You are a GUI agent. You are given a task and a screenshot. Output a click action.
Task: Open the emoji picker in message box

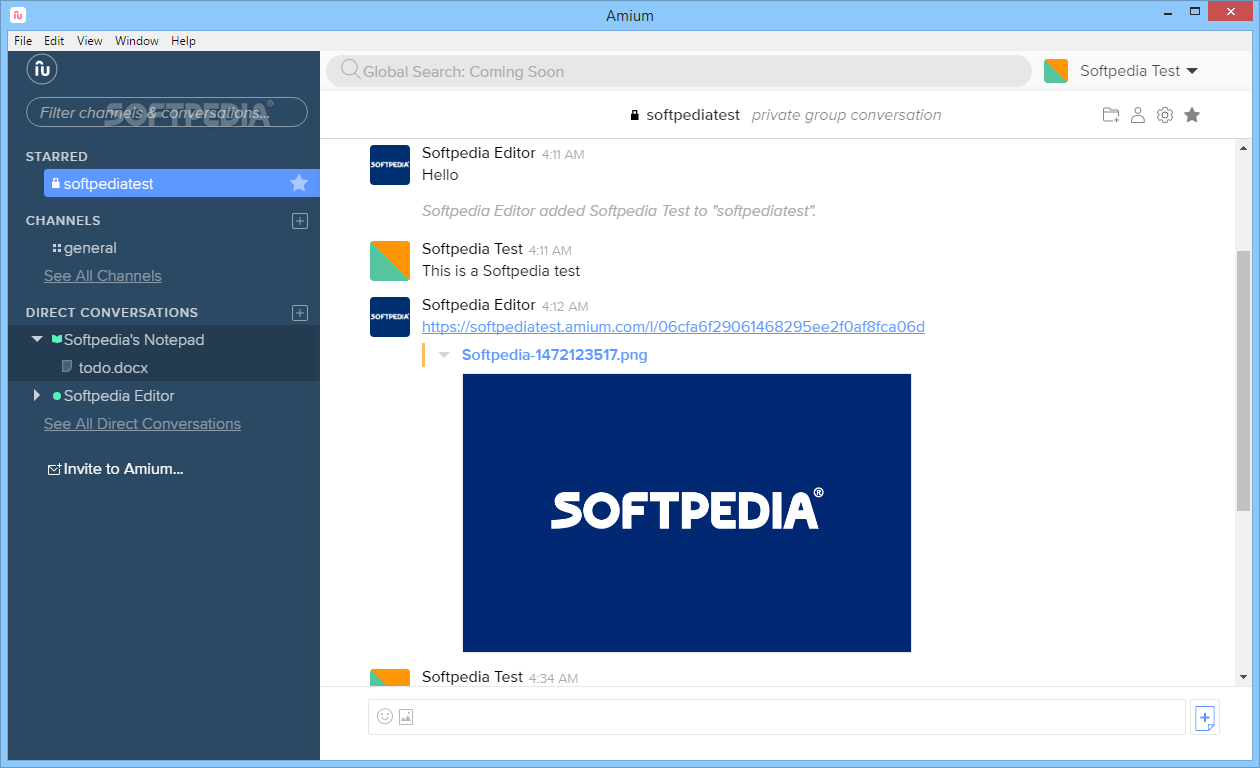point(385,716)
